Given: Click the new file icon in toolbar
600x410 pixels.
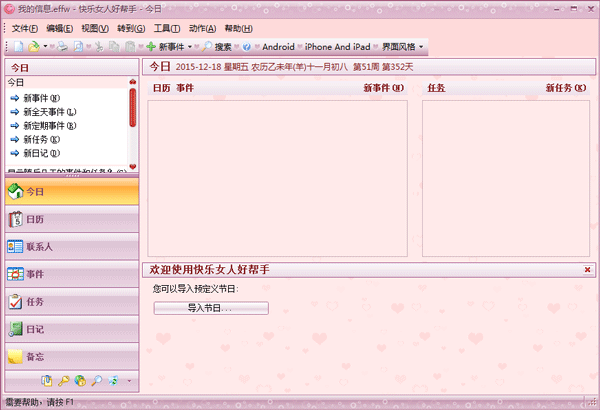Looking at the screenshot, I should [x=19, y=46].
